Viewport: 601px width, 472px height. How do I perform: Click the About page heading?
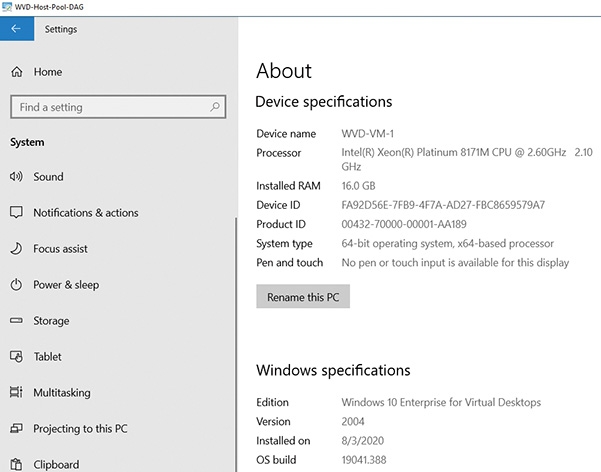pos(284,71)
